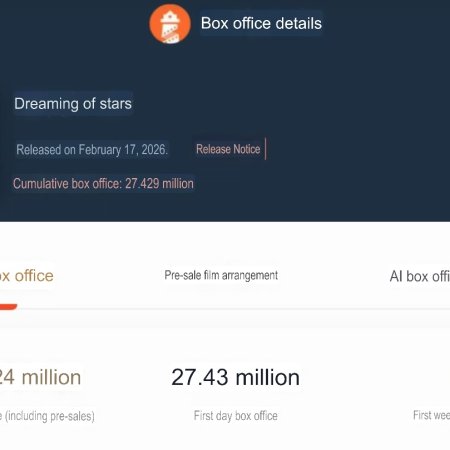Click the word million after 27.43

click(267, 377)
